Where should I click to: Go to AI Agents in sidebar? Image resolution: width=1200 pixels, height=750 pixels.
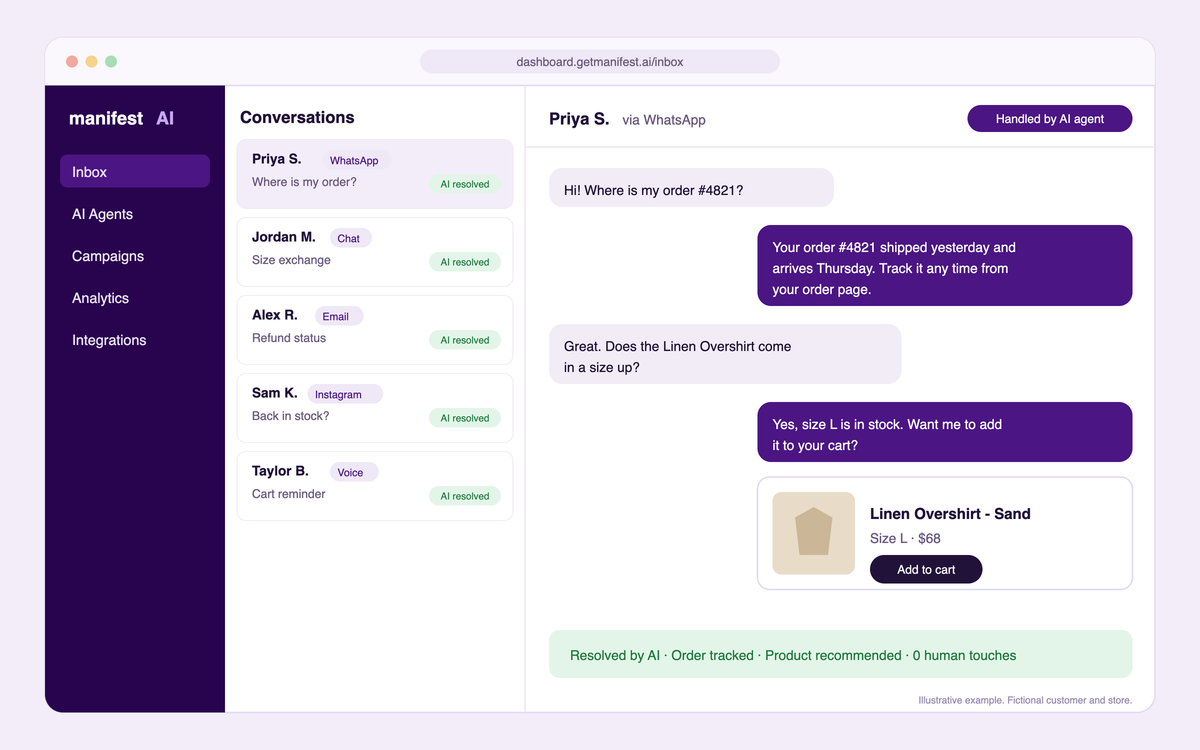[x=102, y=214]
